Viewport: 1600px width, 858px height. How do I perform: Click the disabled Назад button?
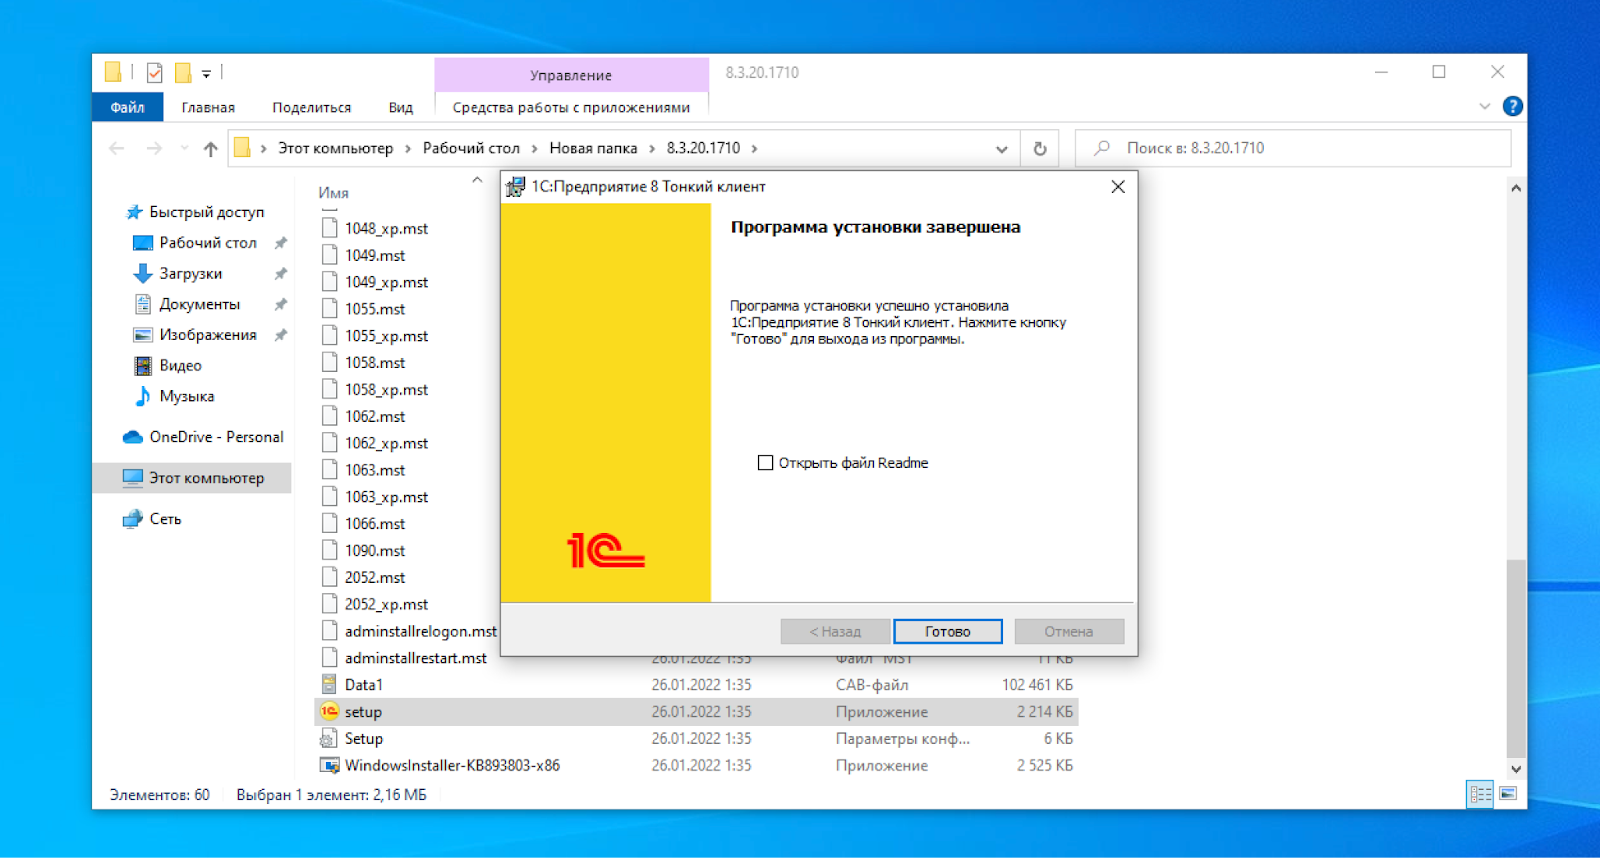click(x=835, y=631)
